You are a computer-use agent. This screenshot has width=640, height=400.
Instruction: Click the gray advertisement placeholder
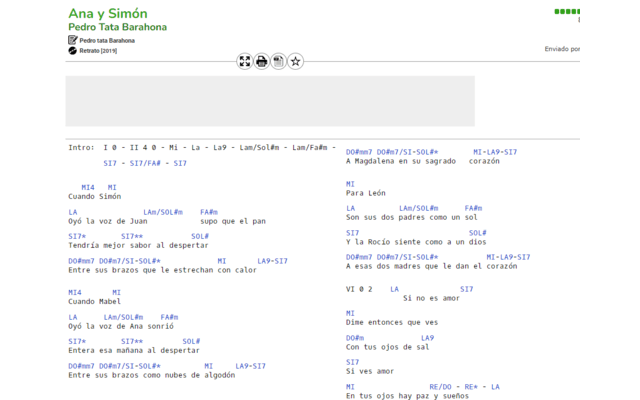click(270, 101)
